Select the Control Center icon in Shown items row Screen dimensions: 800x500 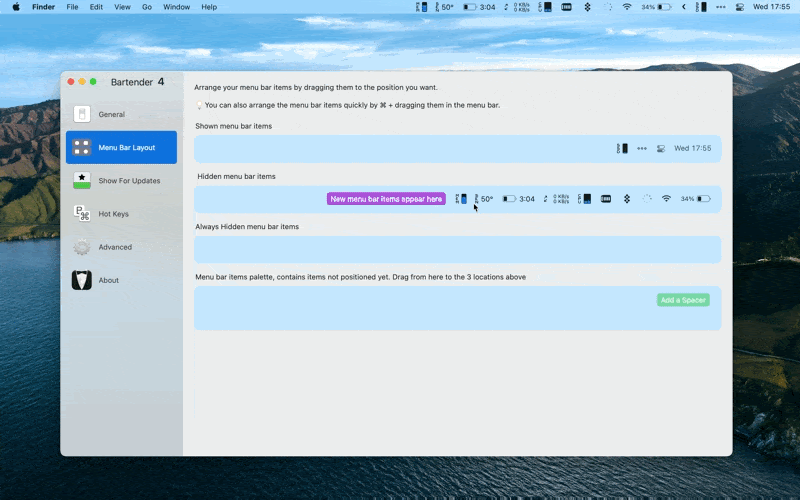[x=661, y=148]
